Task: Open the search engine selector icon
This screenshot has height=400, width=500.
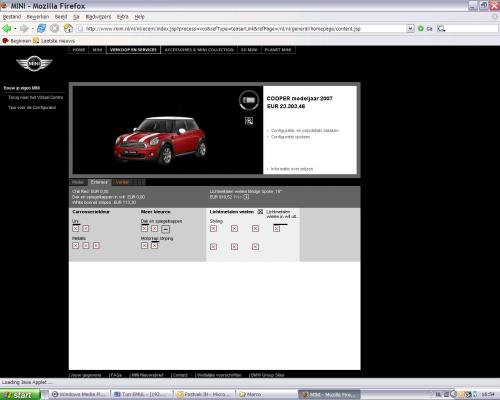Action: (441, 29)
